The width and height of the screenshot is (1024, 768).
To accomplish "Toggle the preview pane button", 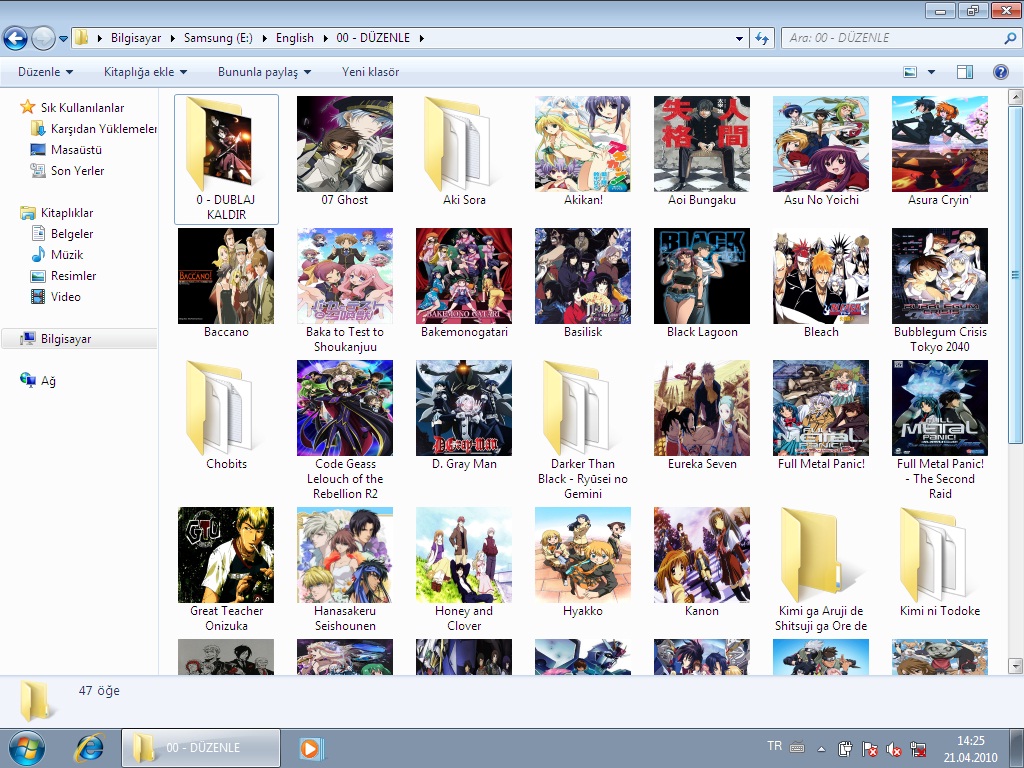I will coord(965,72).
